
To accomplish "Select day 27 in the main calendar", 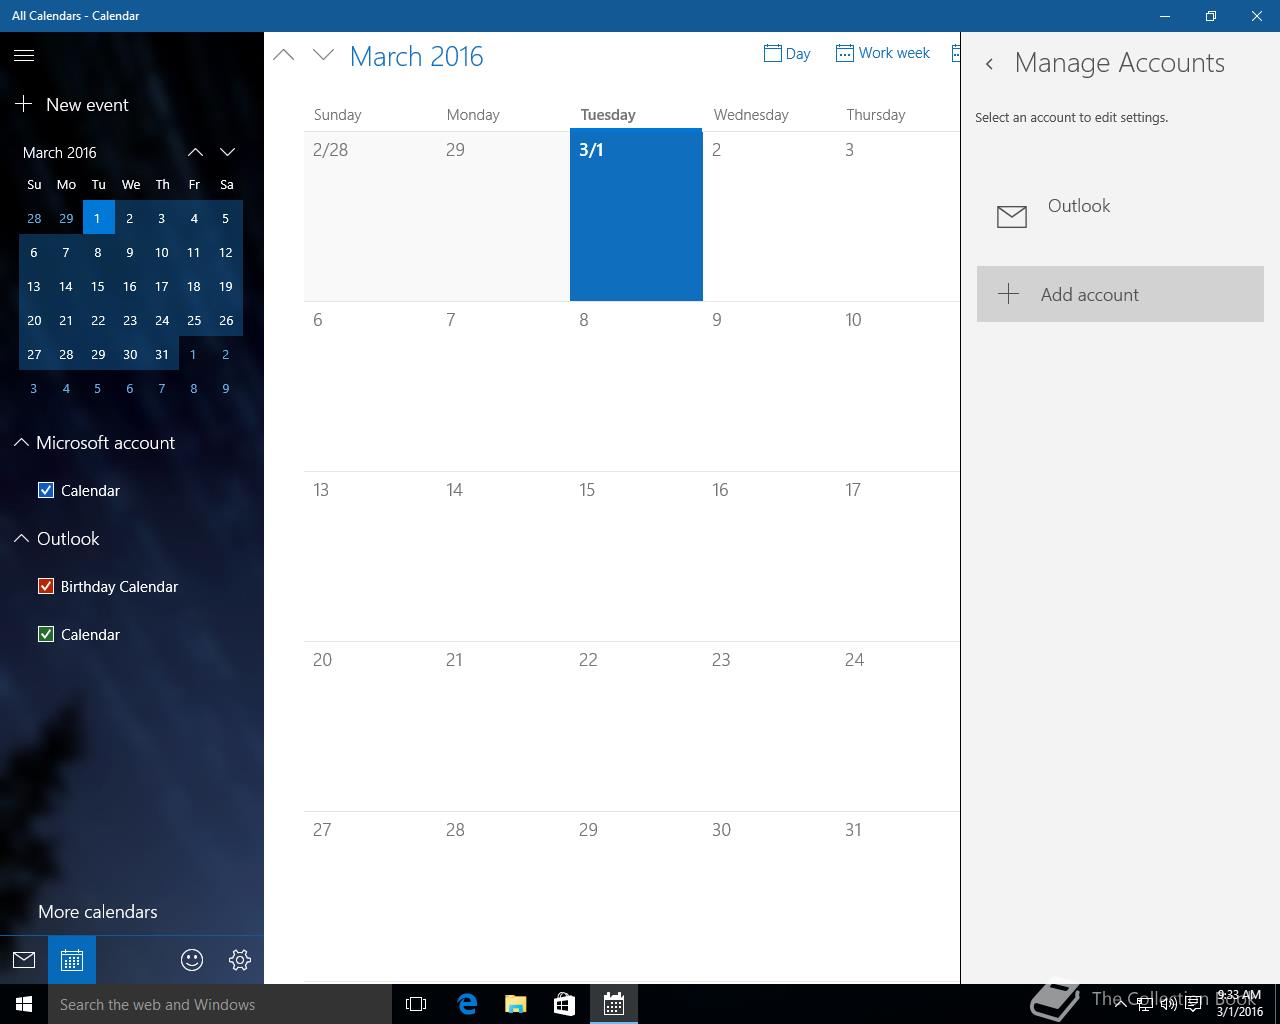I will click(370, 896).
